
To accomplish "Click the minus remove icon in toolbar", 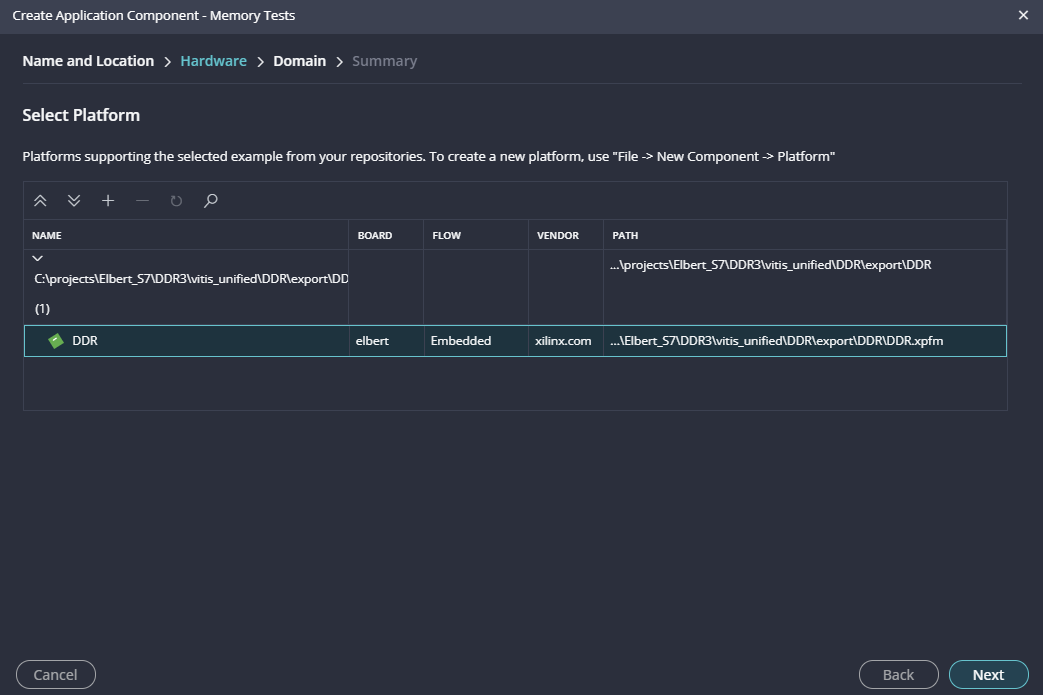I will [142, 201].
